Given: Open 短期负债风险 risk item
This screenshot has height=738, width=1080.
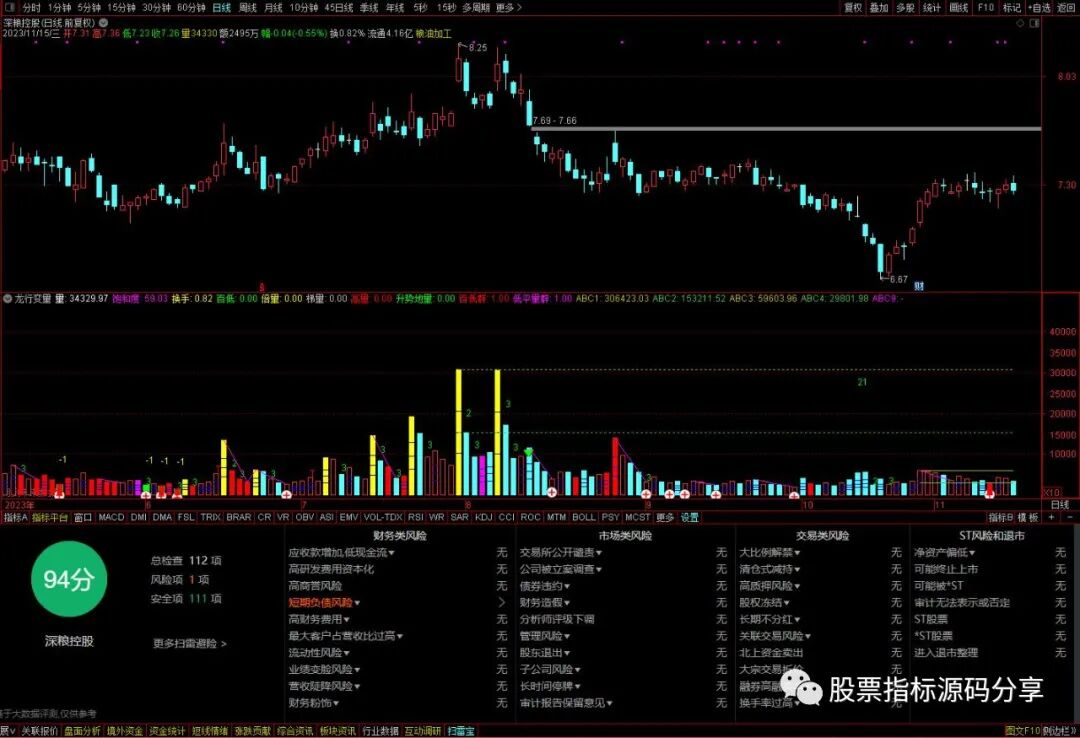Looking at the screenshot, I should coord(320,602).
